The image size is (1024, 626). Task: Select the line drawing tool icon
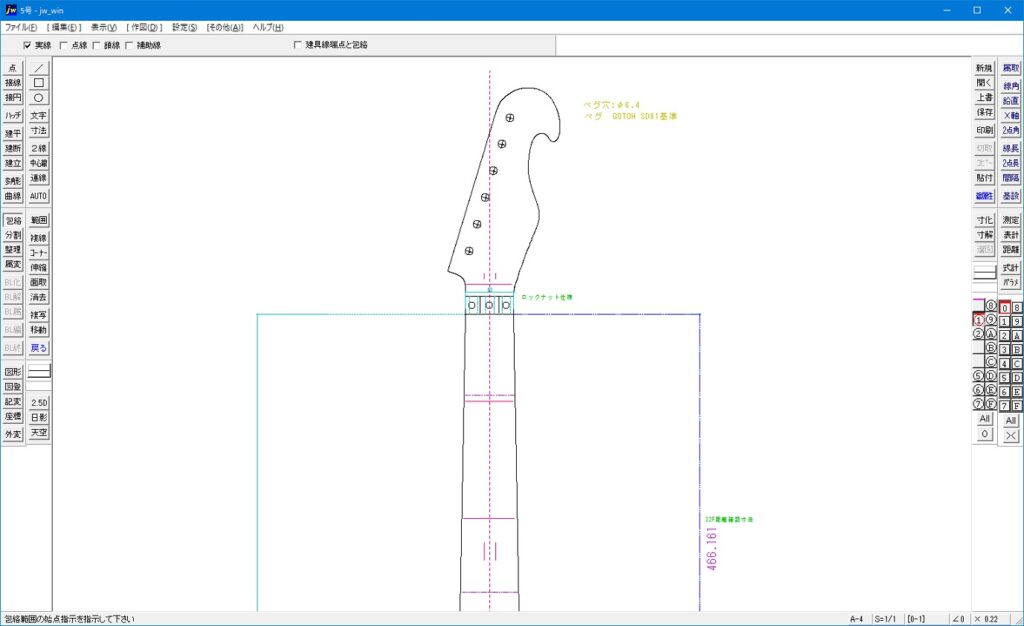pos(39,67)
